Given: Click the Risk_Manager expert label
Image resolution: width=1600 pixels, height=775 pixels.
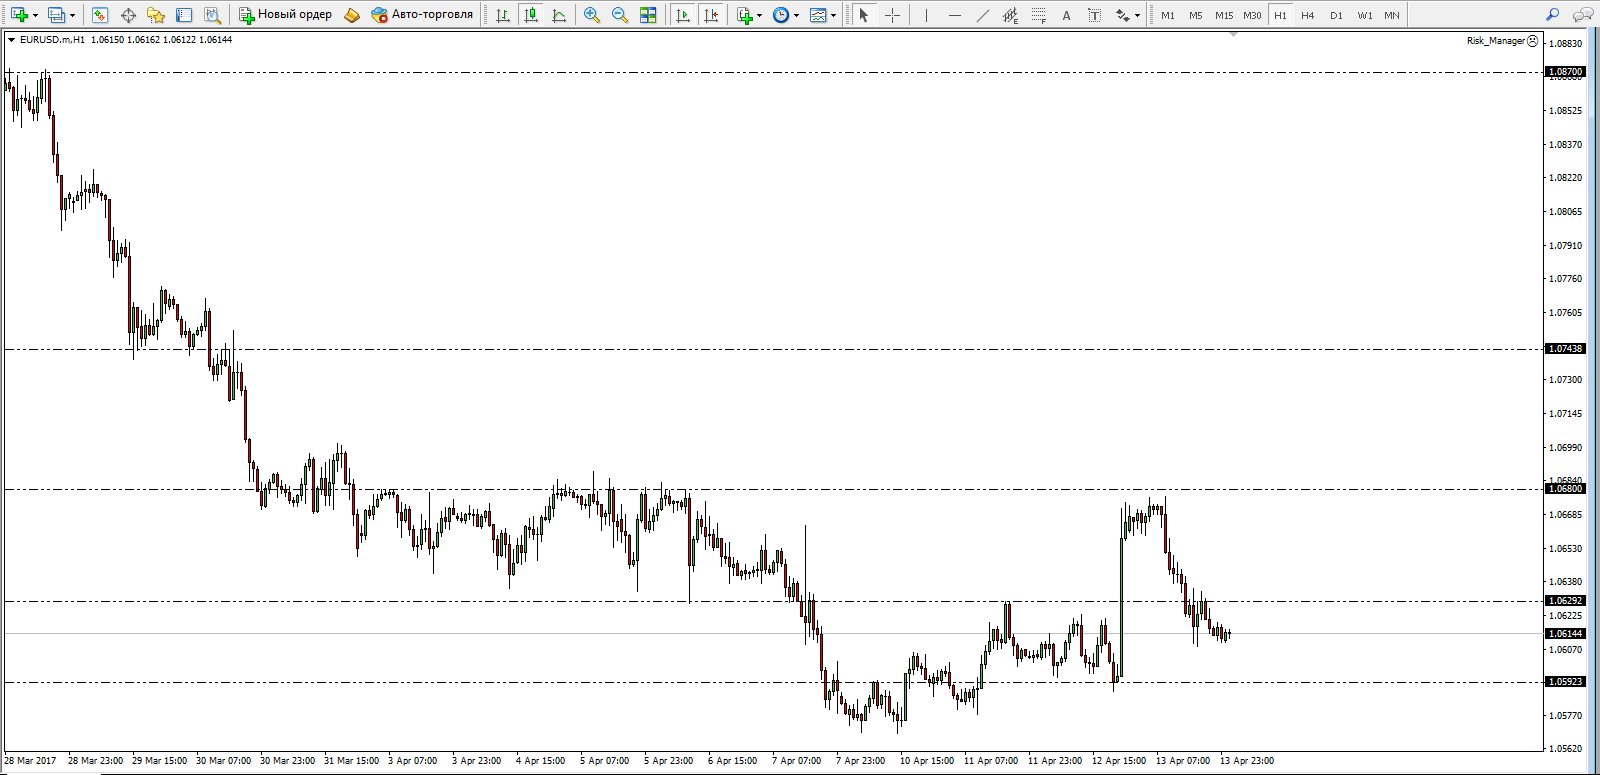Looking at the screenshot, I should pyautogui.click(x=1495, y=41).
